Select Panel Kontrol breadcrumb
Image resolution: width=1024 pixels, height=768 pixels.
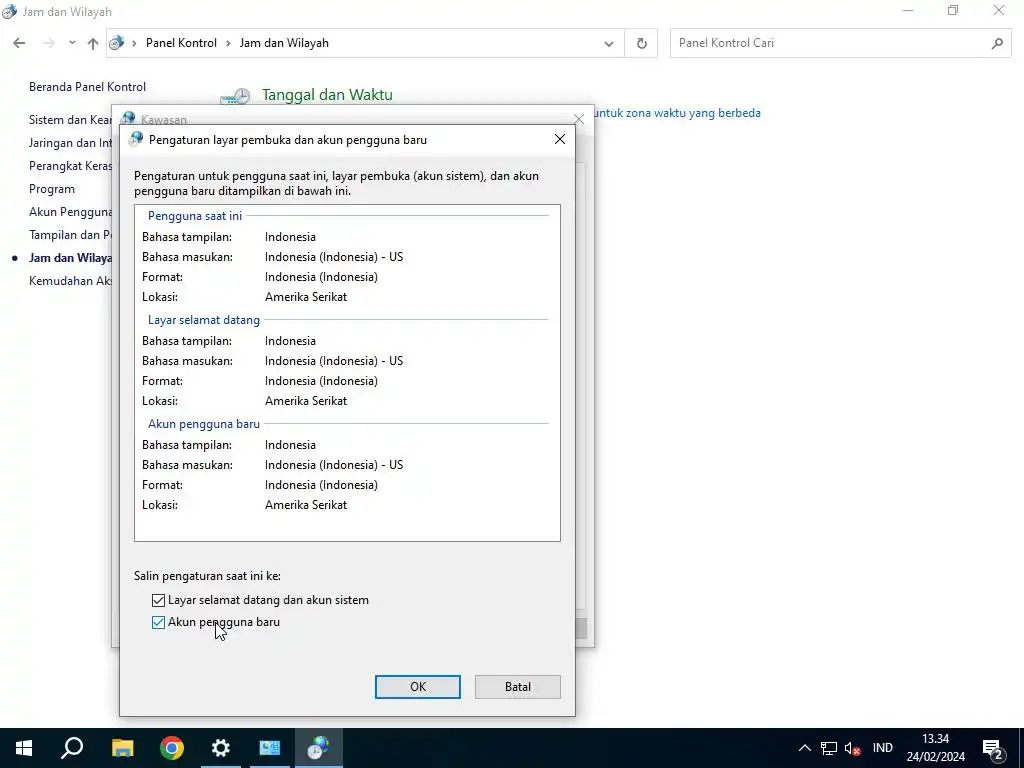181,43
